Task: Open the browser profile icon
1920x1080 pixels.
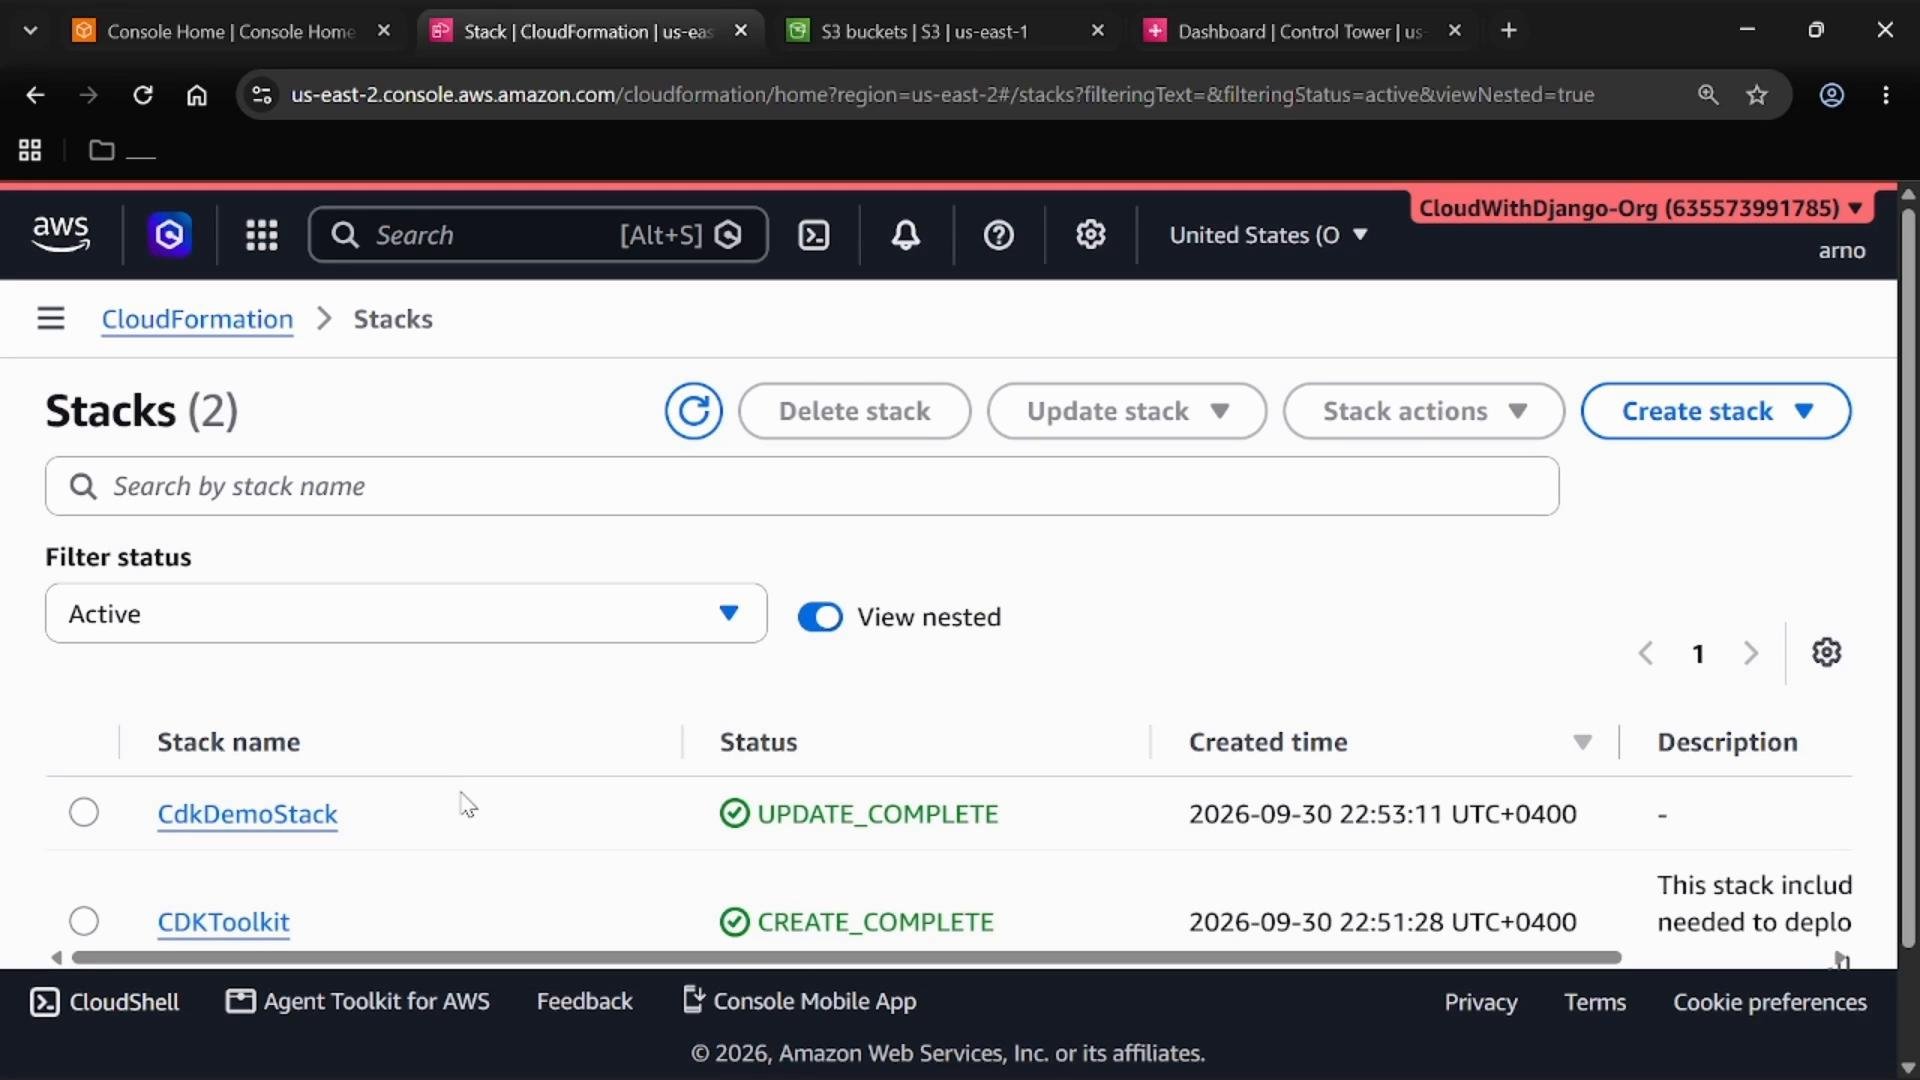Action: click(1831, 95)
